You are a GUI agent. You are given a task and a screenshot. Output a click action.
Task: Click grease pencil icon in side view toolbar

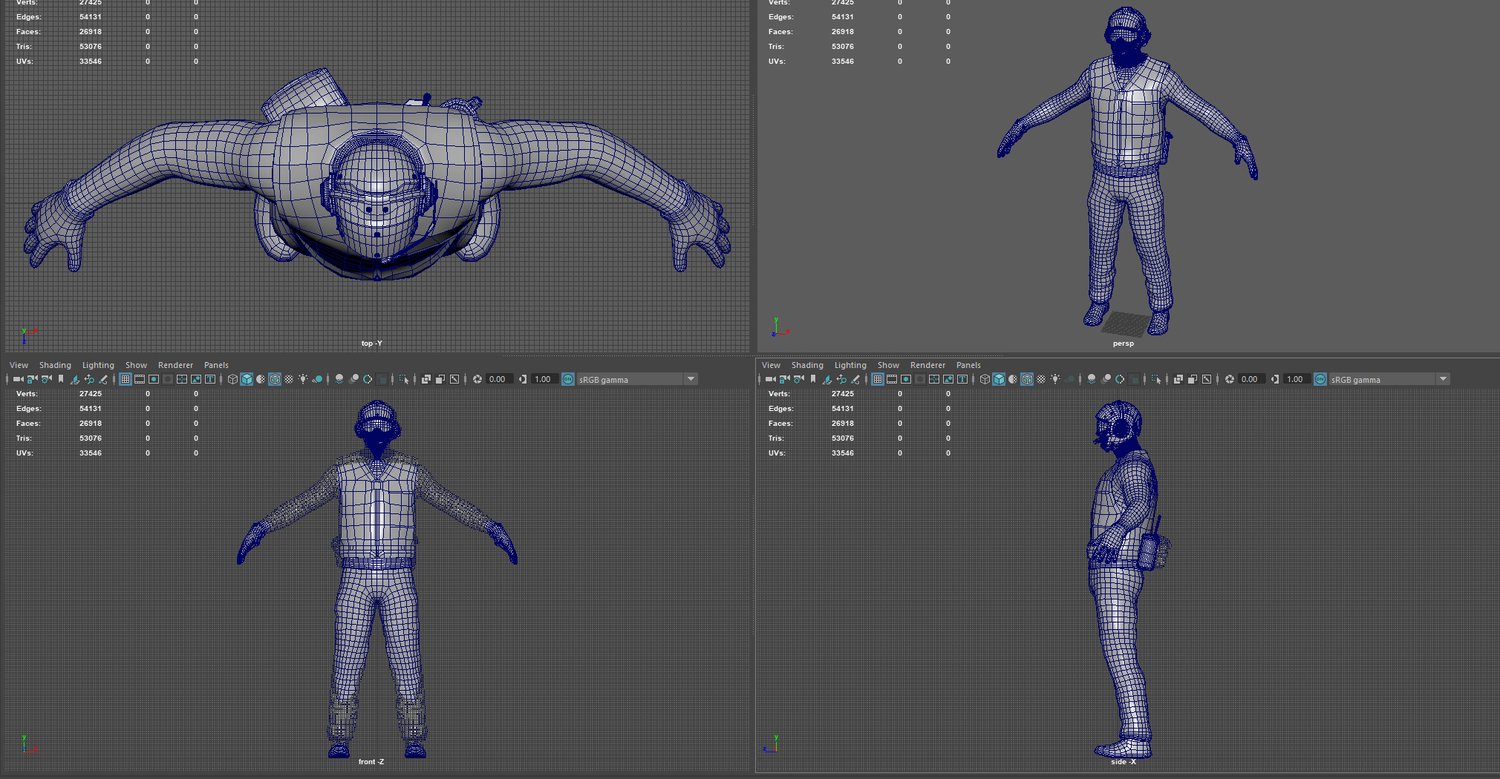[856, 380]
